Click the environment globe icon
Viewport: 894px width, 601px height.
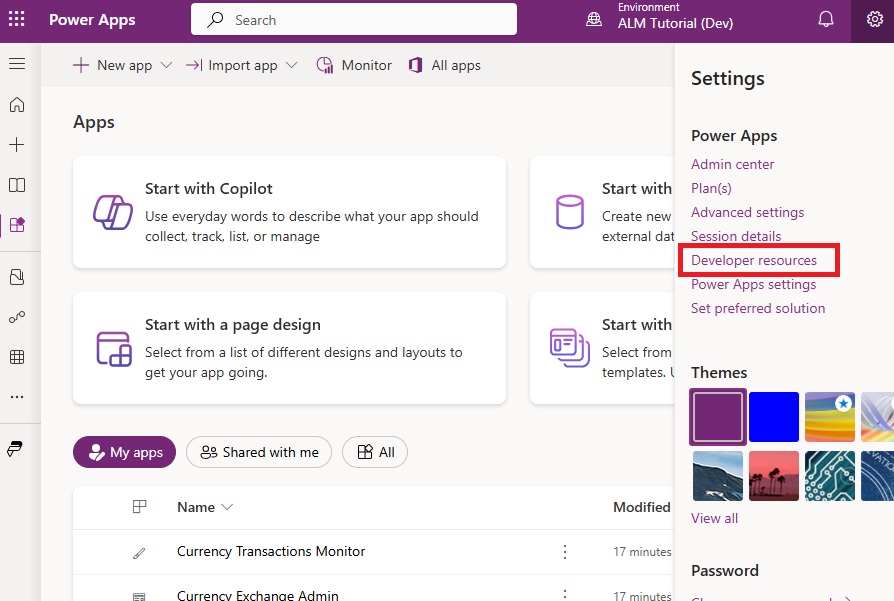(x=594, y=20)
